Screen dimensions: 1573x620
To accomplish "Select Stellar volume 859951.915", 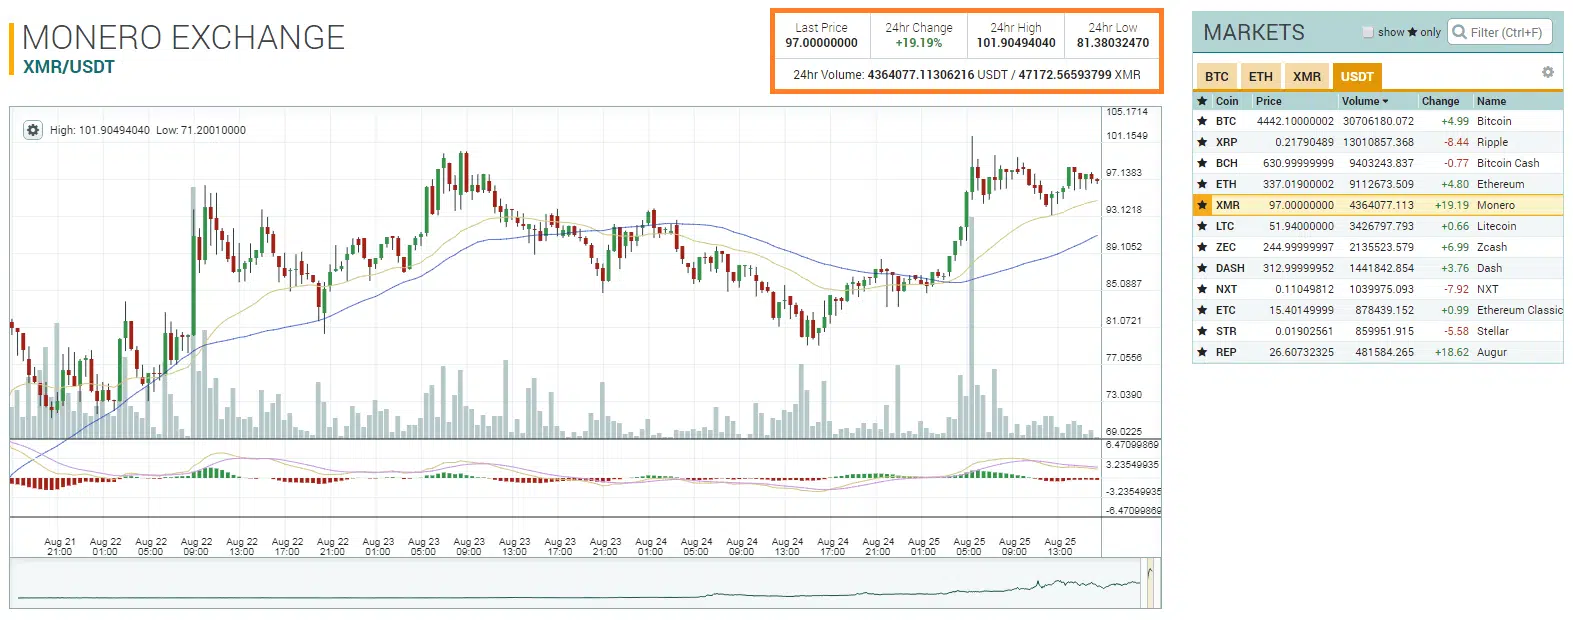I will (1385, 331).
